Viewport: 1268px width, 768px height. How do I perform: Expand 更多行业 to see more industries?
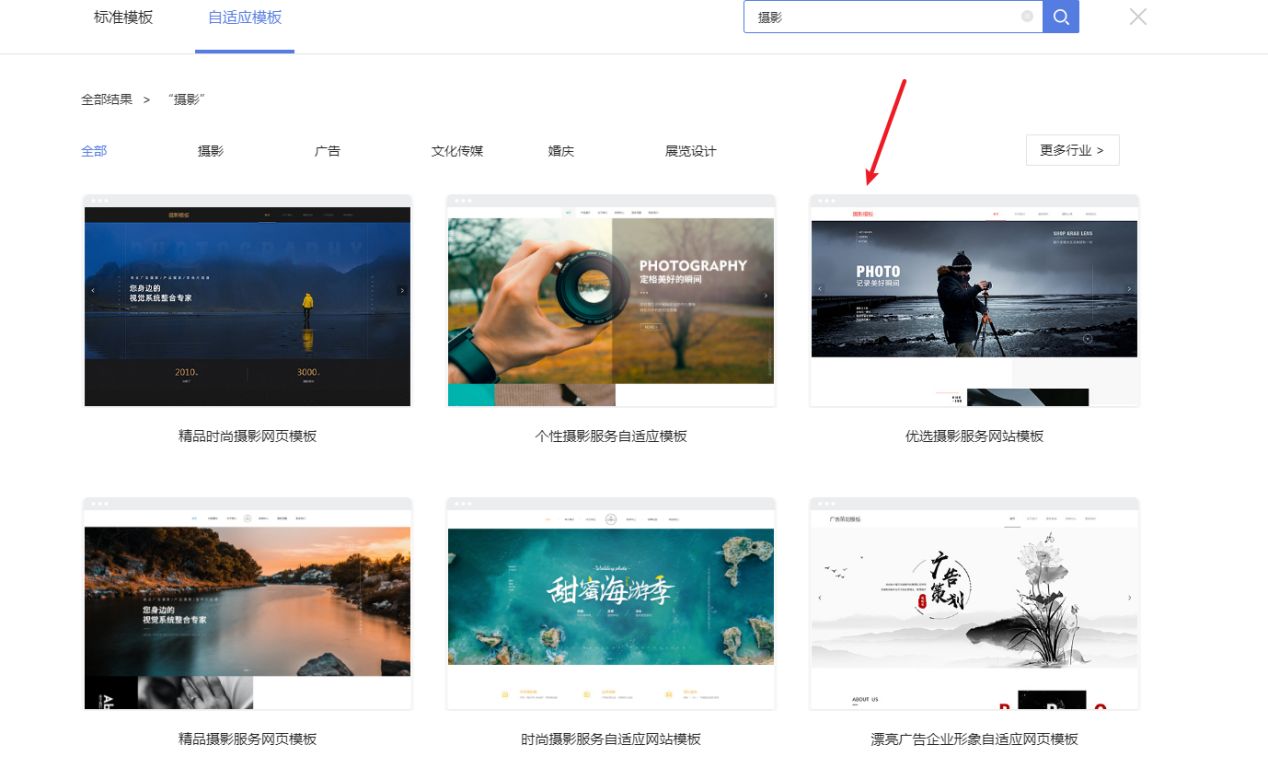click(1072, 149)
